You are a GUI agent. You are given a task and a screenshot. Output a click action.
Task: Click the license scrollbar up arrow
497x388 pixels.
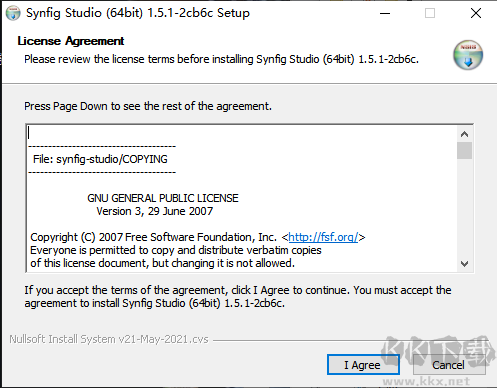[x=464, y=134]
